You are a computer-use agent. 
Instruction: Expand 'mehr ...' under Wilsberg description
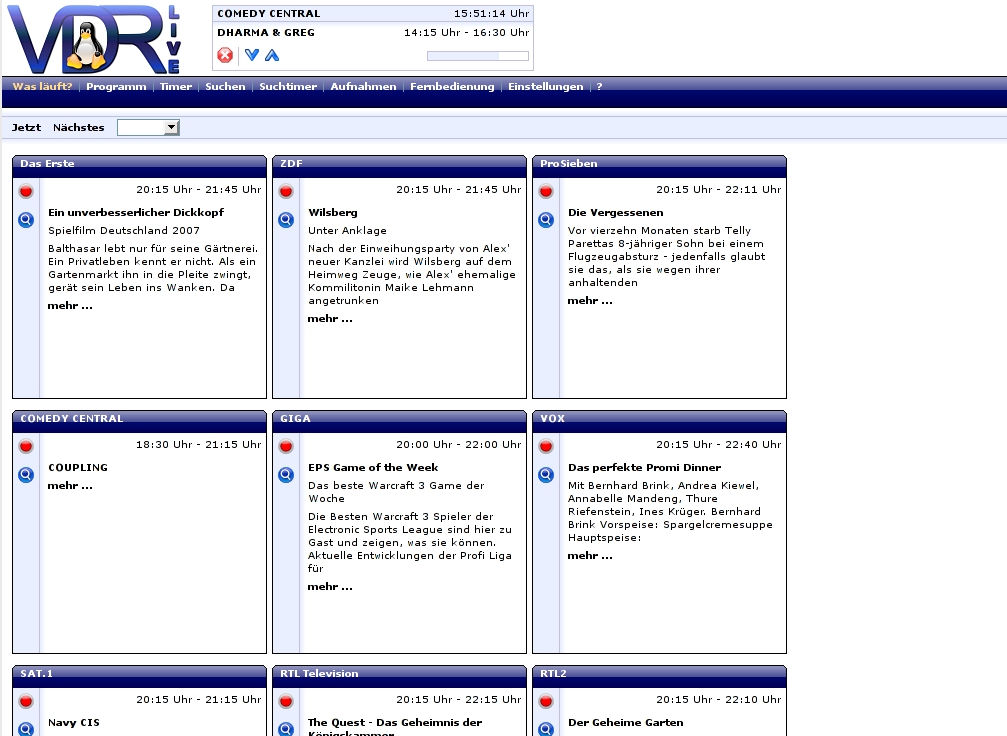tap(330, 319)
